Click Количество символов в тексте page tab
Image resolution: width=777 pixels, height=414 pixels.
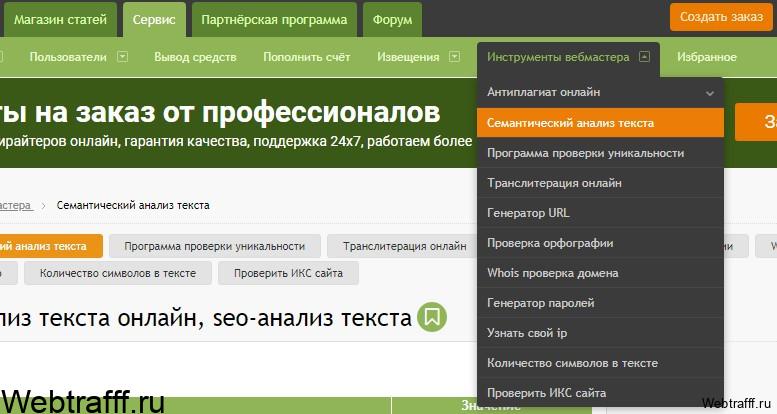[118, 273]
